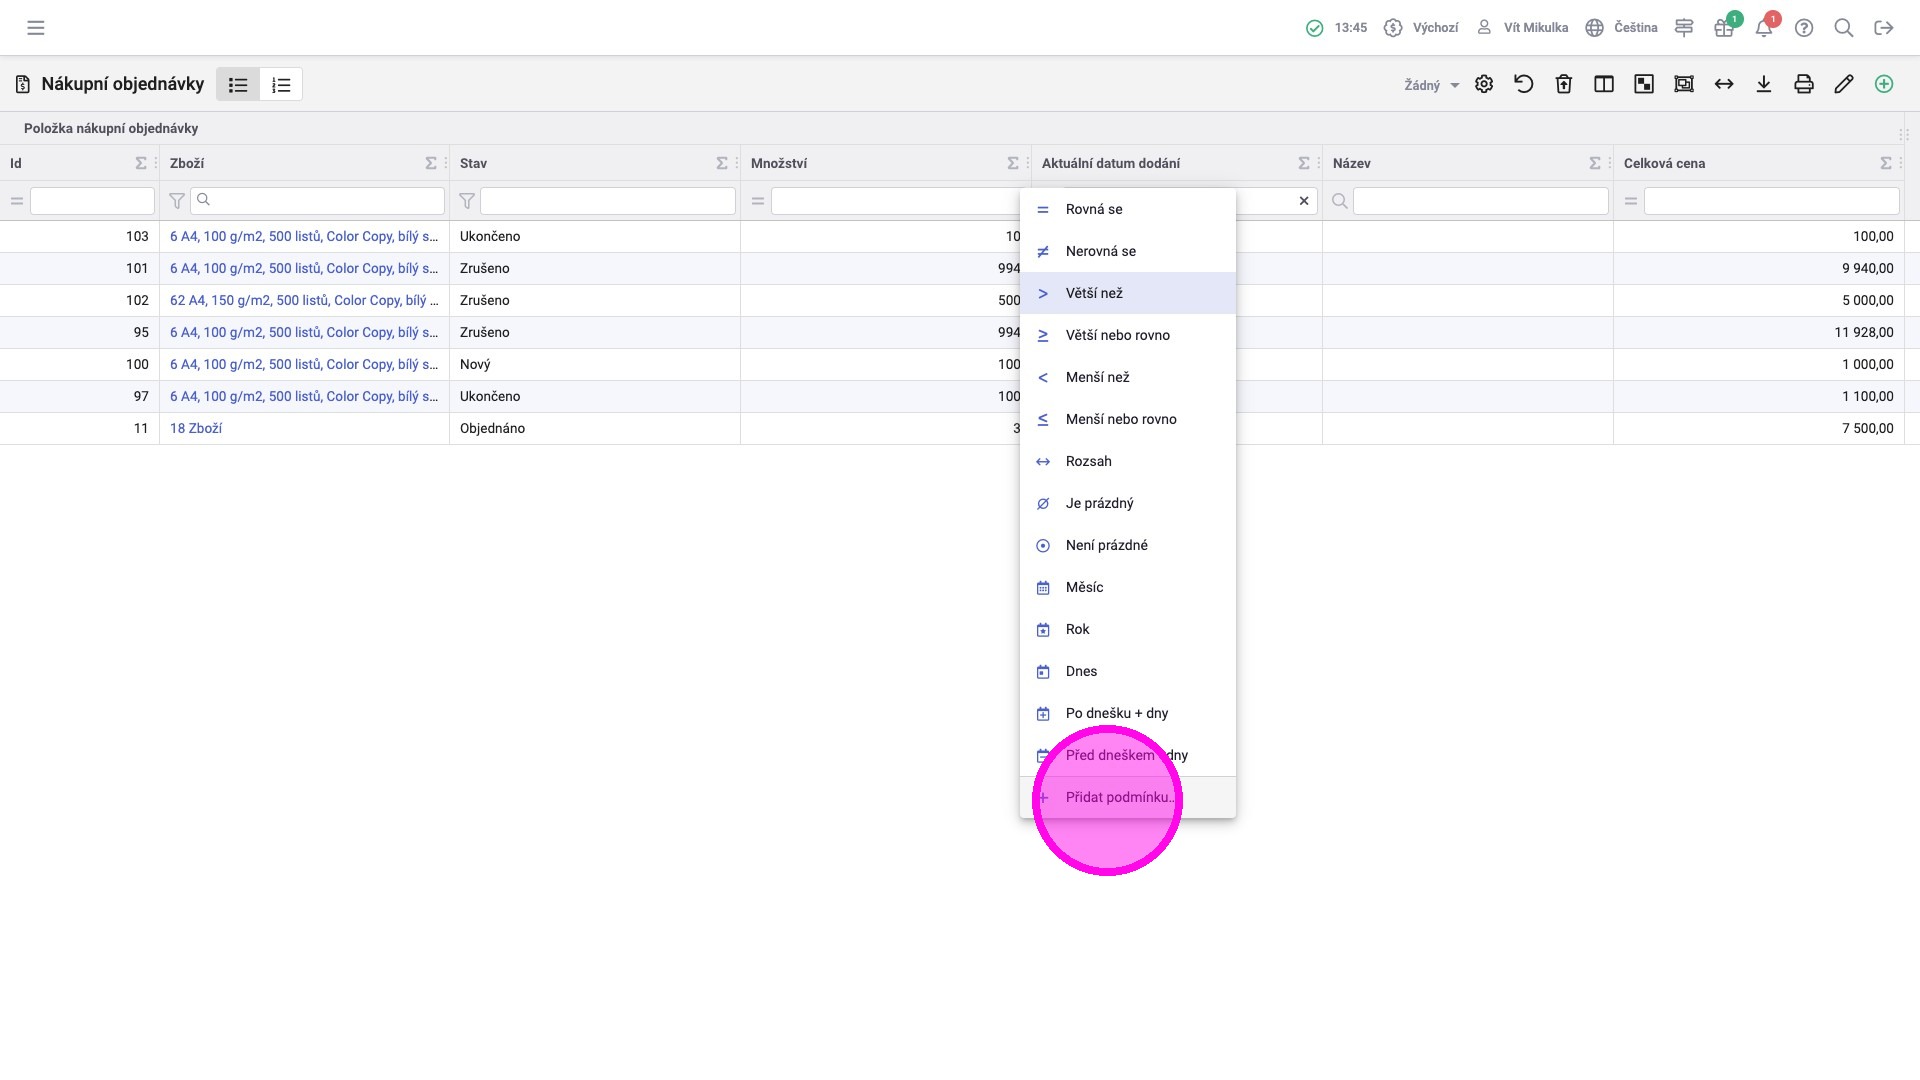Click the printer icon in toolbar
1920x1080 pixels.
tap(1803, 84)
